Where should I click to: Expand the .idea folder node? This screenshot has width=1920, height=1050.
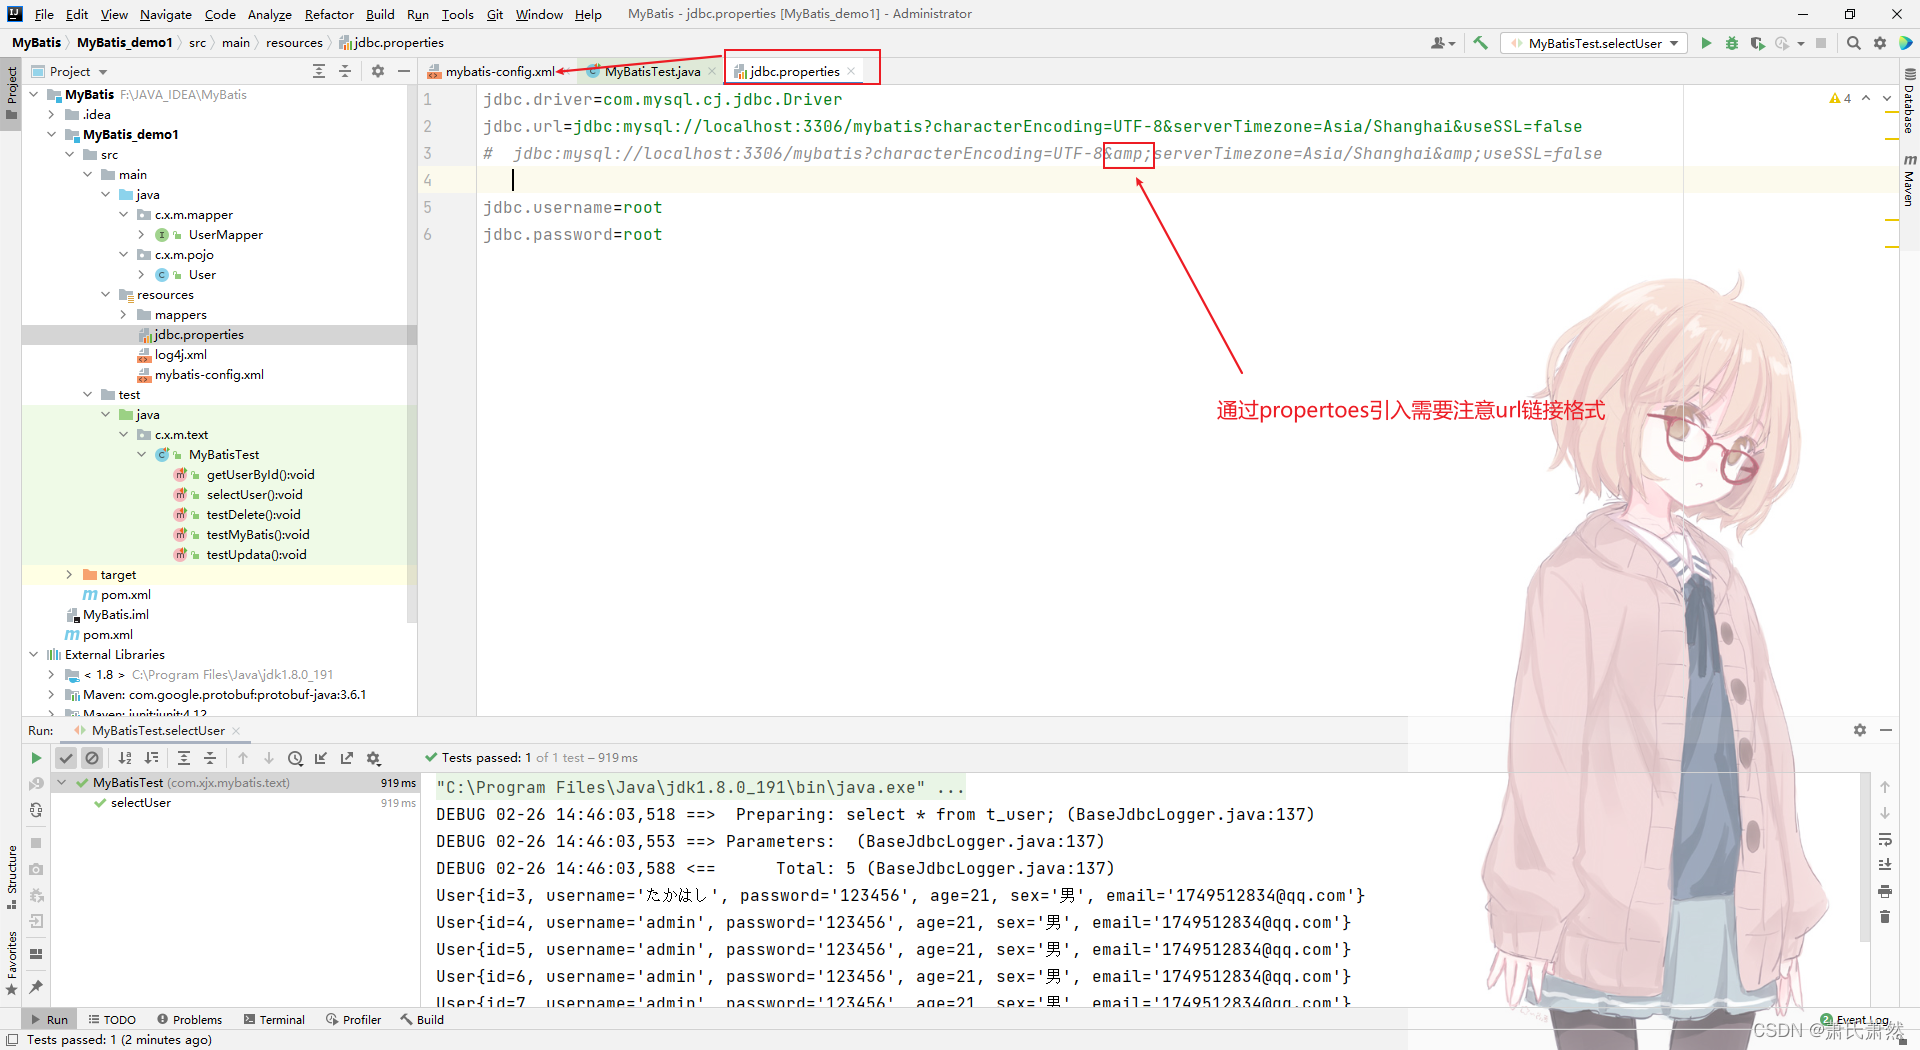[52, 114]
